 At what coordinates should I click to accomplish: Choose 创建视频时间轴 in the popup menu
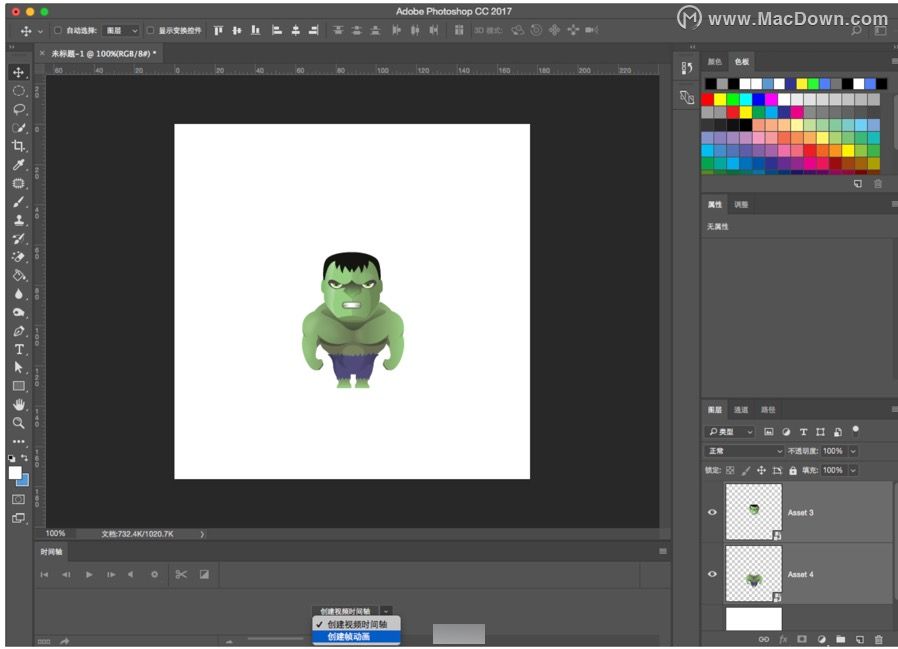coord(356,624)
